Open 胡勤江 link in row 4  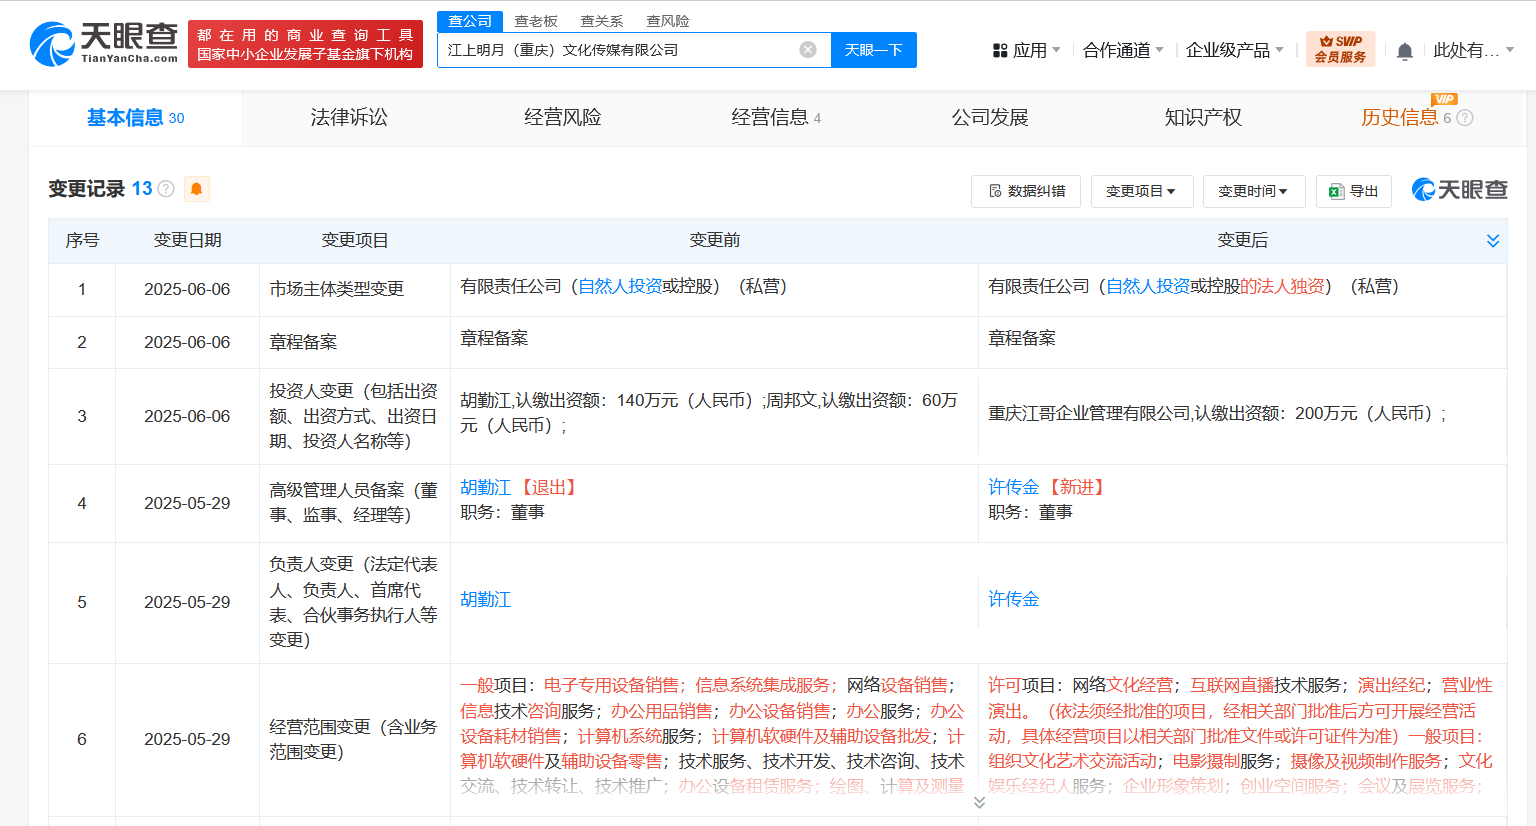click(x=486, y=488)
